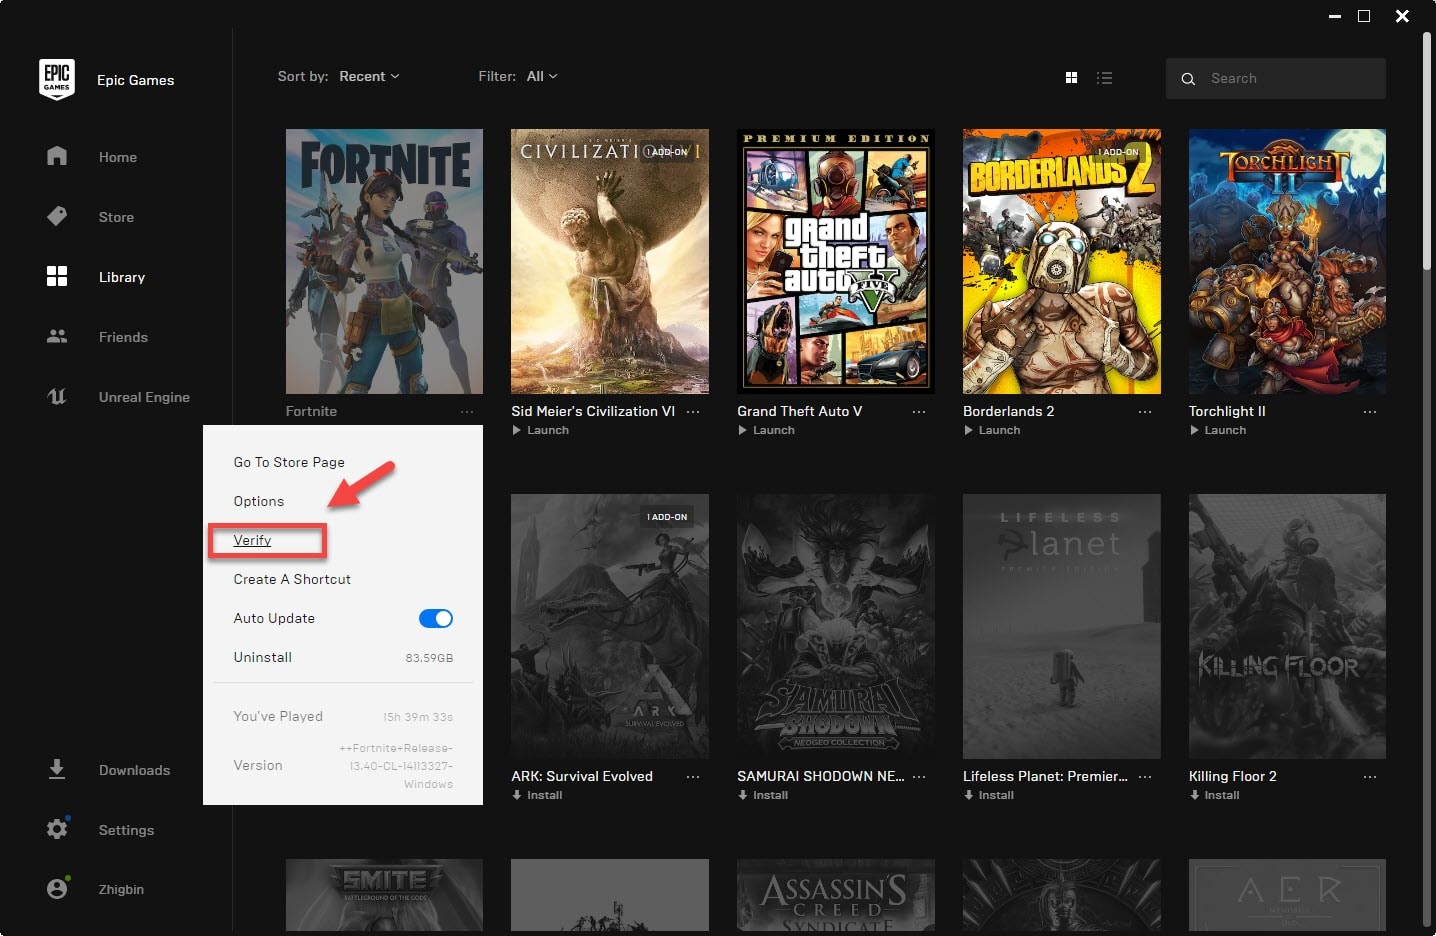This screenshot has height=936, width=1436.
Task: Click the AER cover thumbnail
Action: (x=1287, y=895)
